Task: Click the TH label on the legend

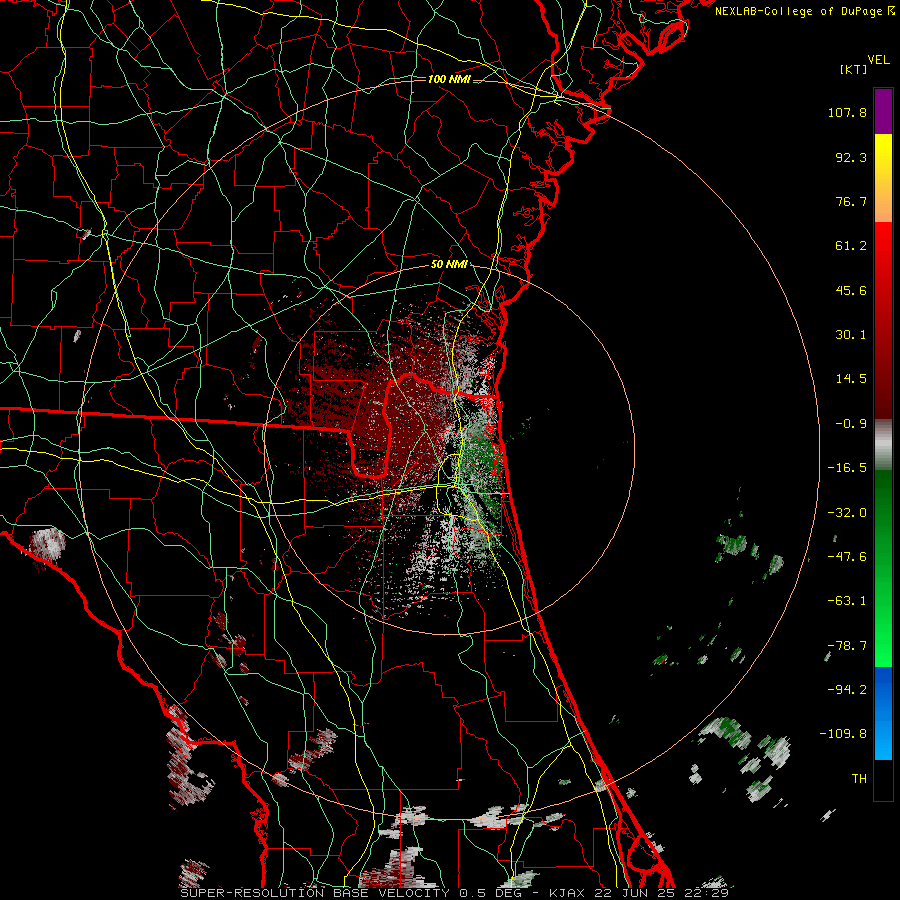Action: click(x=859, y=779)
